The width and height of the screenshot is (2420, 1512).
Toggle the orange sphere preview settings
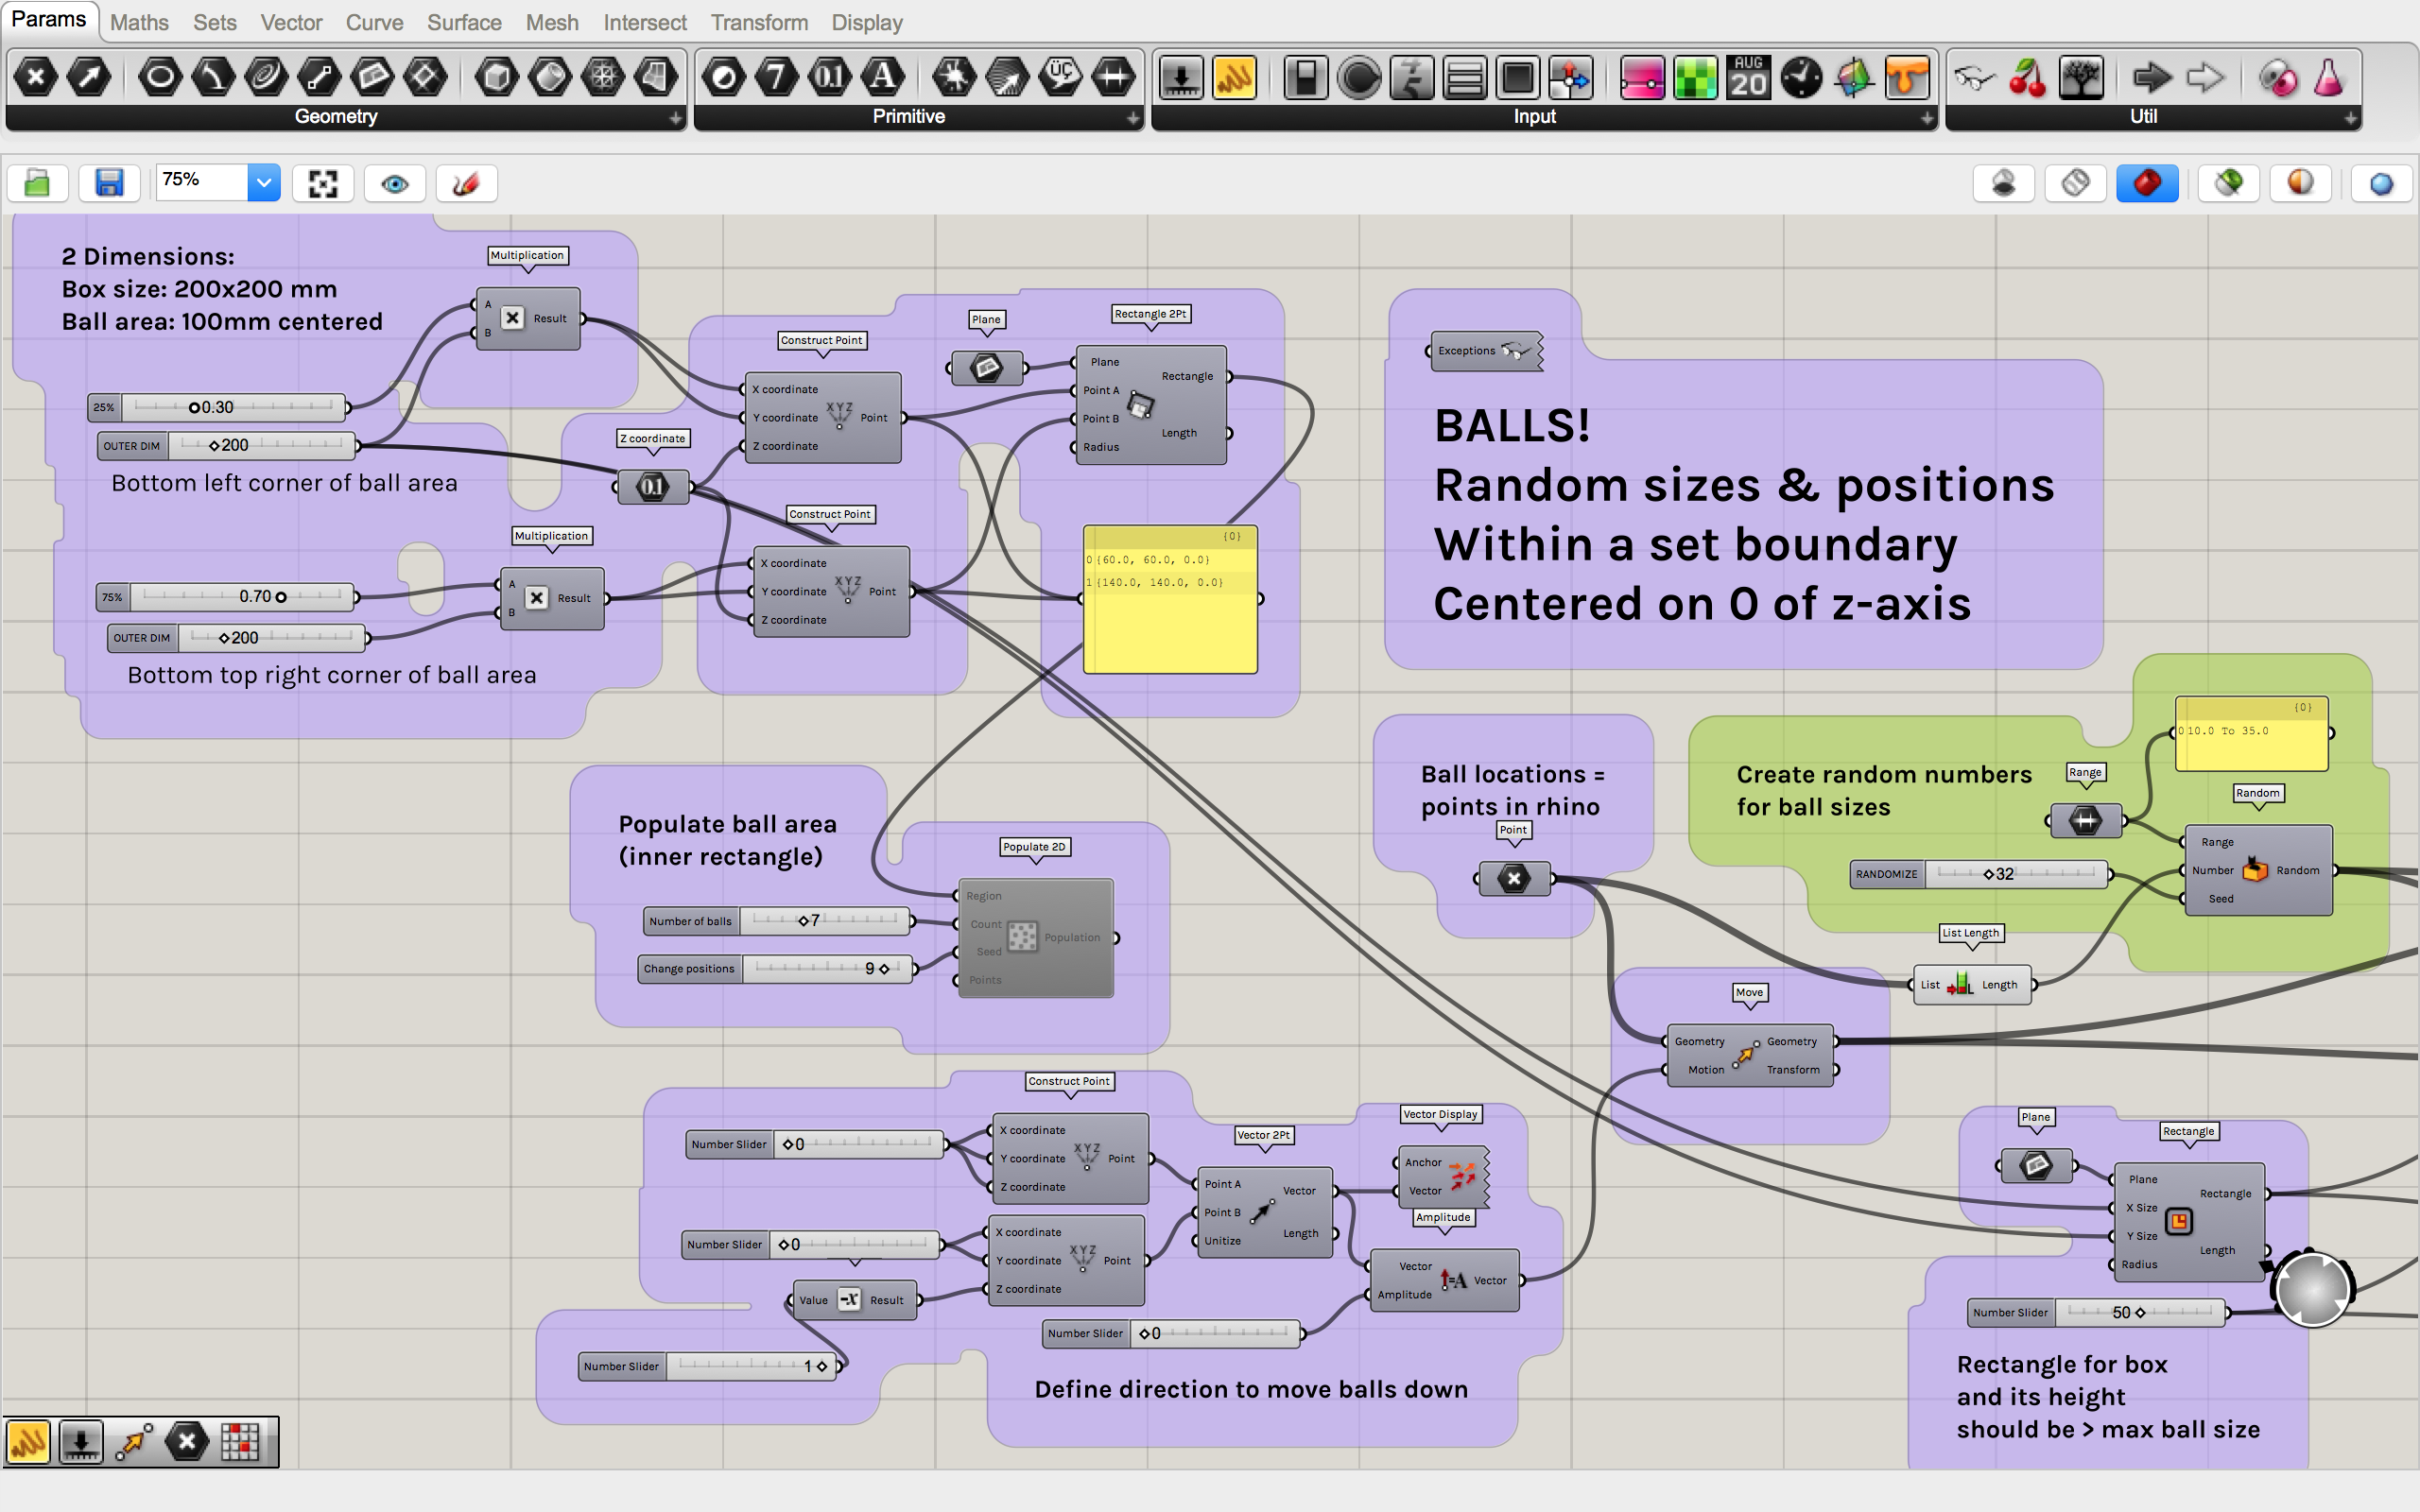(x=2300, y=183)
